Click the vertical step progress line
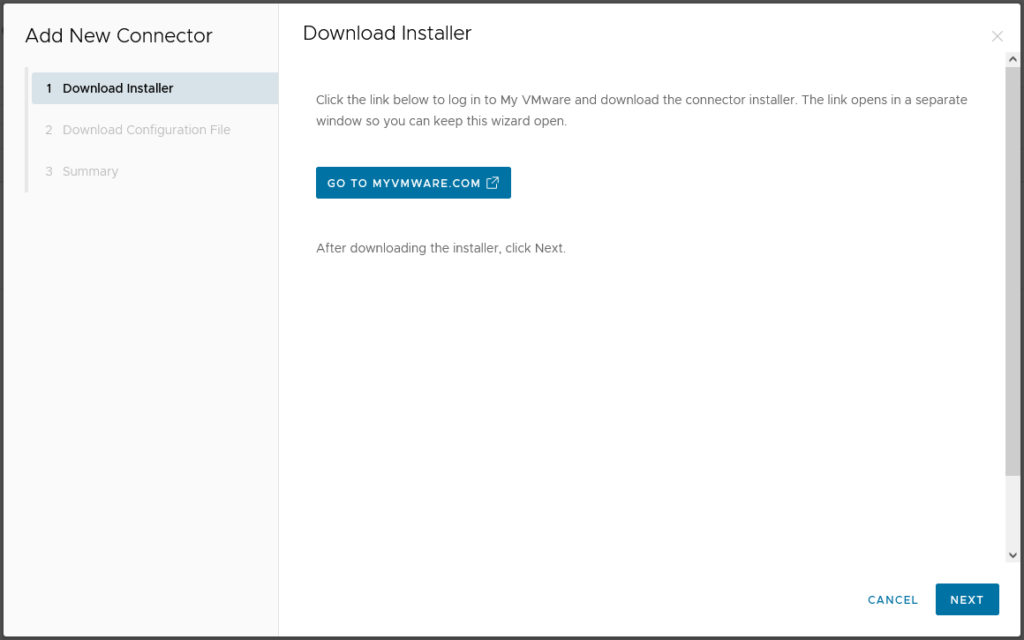The image size is (1024, 640). coord(27,150)
